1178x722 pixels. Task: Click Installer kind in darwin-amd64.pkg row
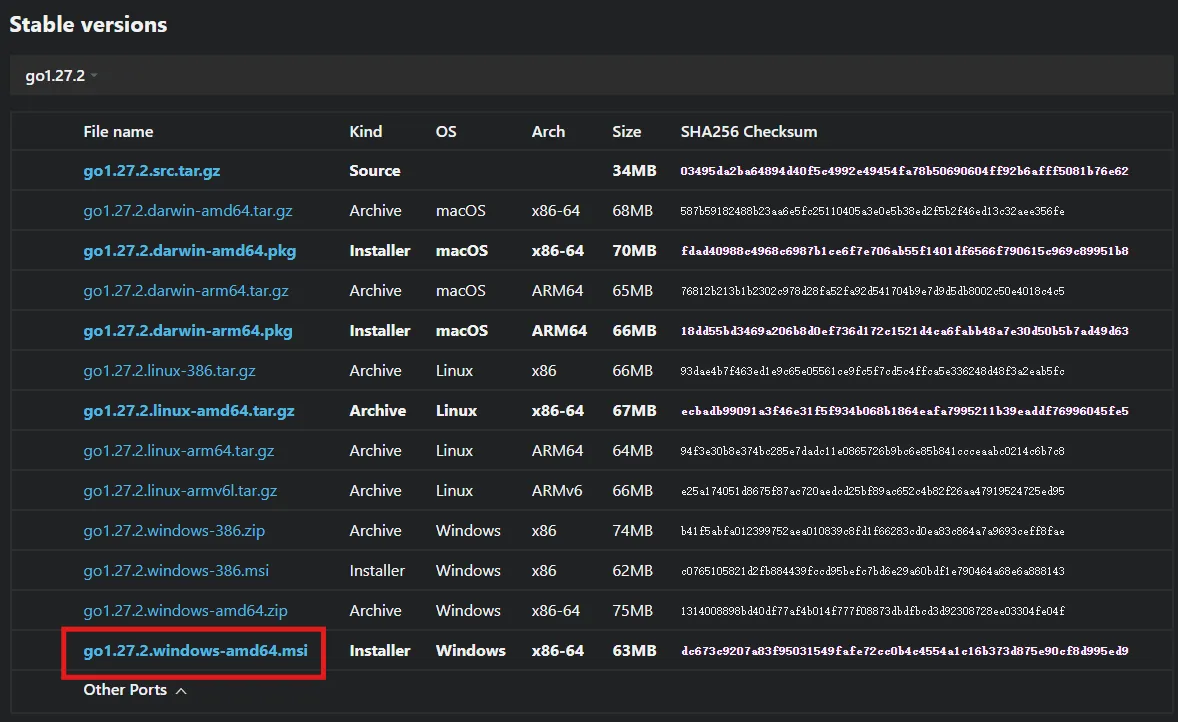point(380,251)
